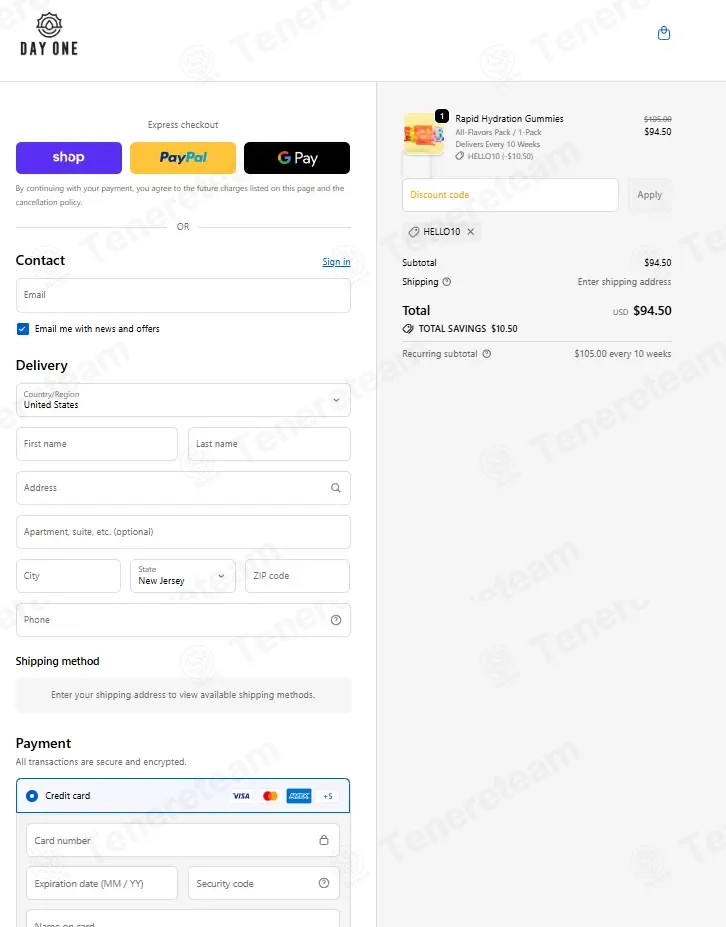Screen dimensions: 726x927
Task: Choose PayPal express checkout
Action: [x=183, y=158]
